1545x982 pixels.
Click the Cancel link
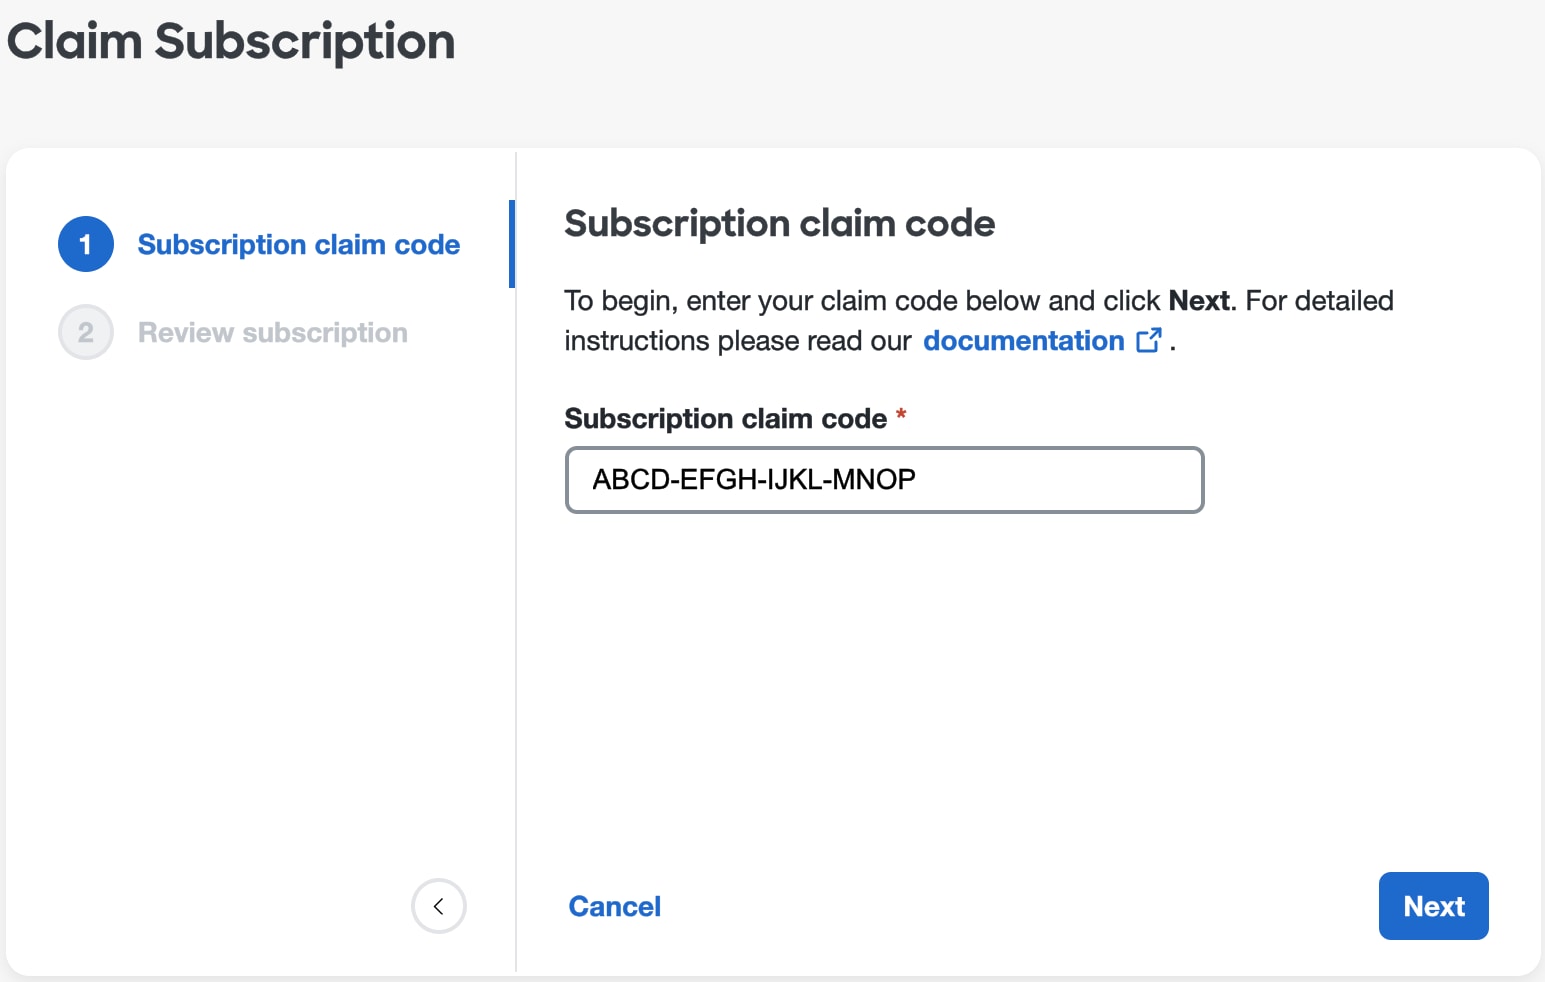(615, 906)
